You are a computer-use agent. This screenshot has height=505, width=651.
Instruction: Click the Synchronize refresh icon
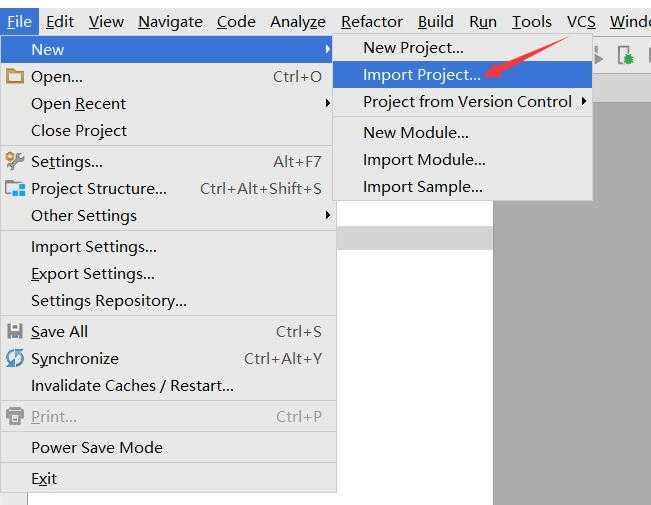15,358
